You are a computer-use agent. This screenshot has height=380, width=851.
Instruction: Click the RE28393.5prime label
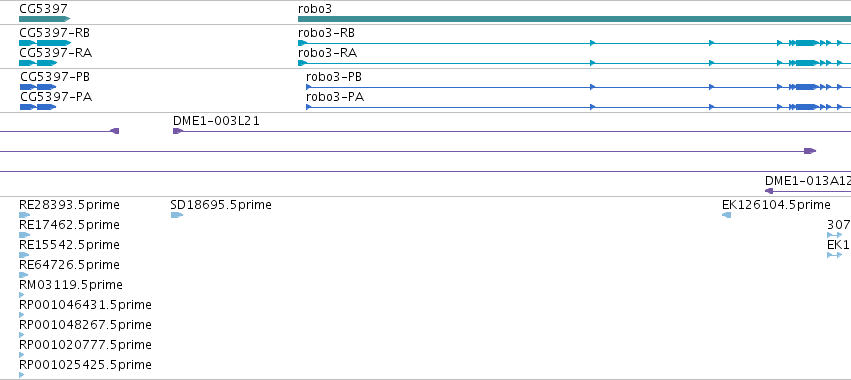click(x=69, y=205)
